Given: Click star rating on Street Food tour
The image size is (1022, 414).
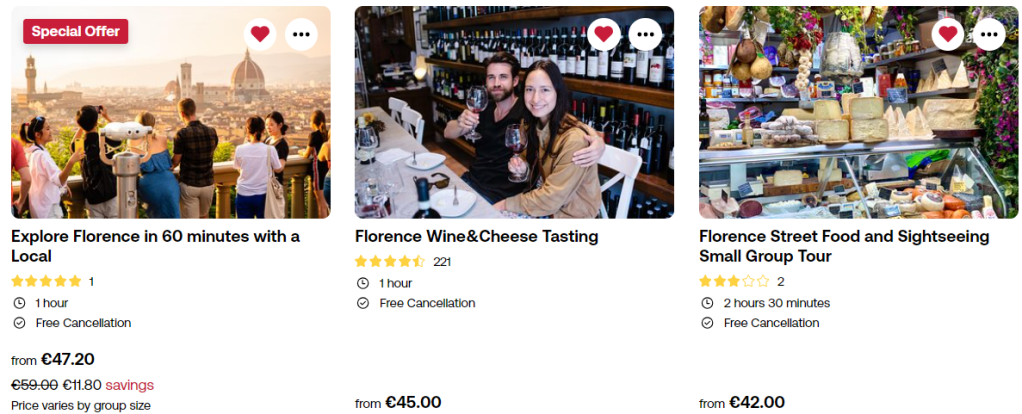Looking at the screenshot, I should pos(734,282).
